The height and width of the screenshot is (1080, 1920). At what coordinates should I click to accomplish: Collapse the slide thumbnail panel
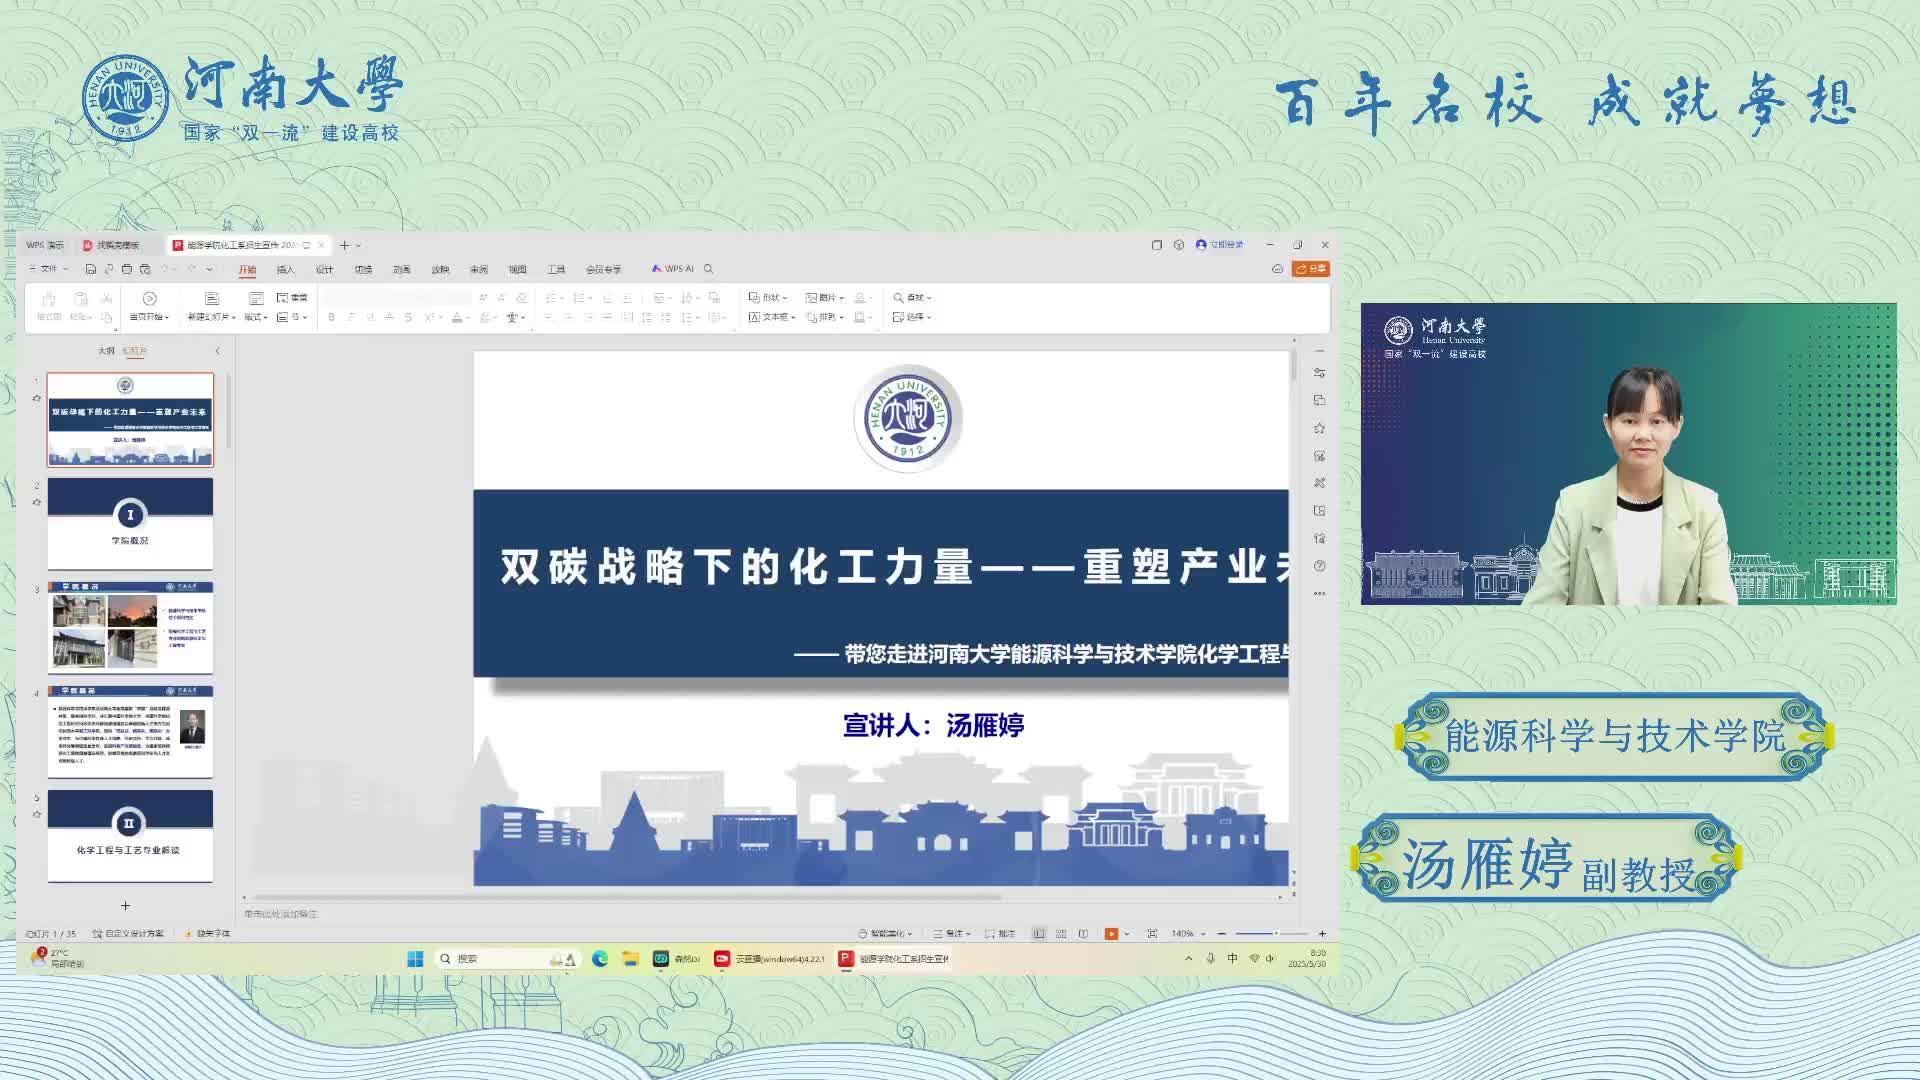pyautogui.click(x=218, y=351)
